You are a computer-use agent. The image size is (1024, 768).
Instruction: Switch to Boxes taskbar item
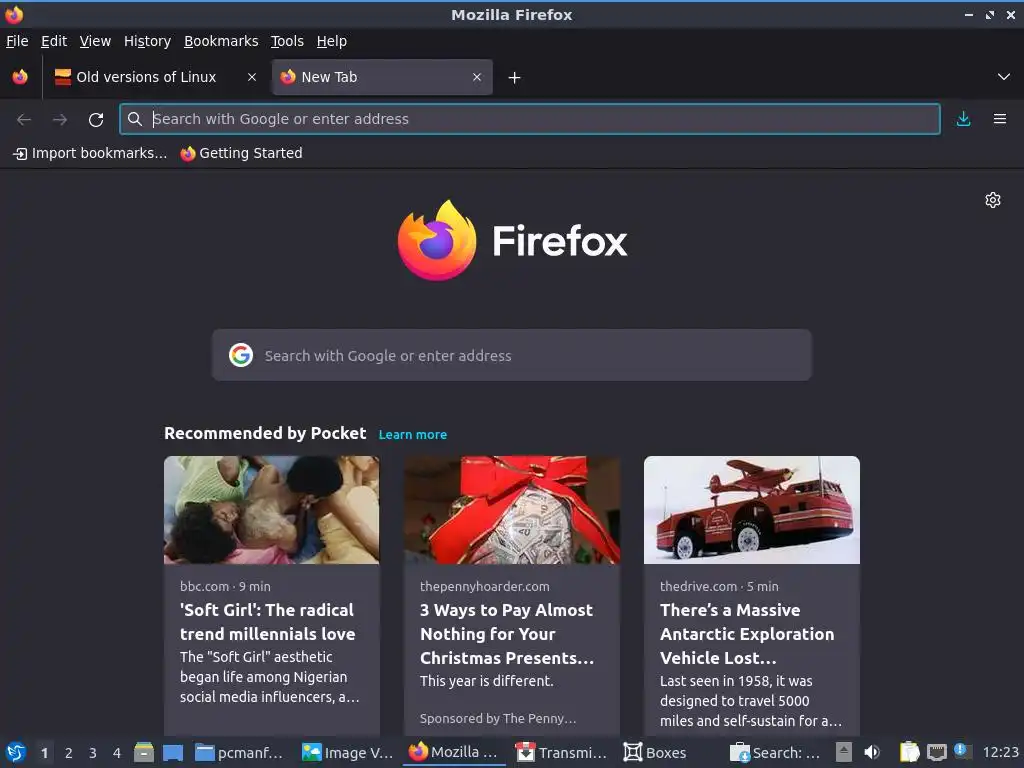[x=655, y=753]
